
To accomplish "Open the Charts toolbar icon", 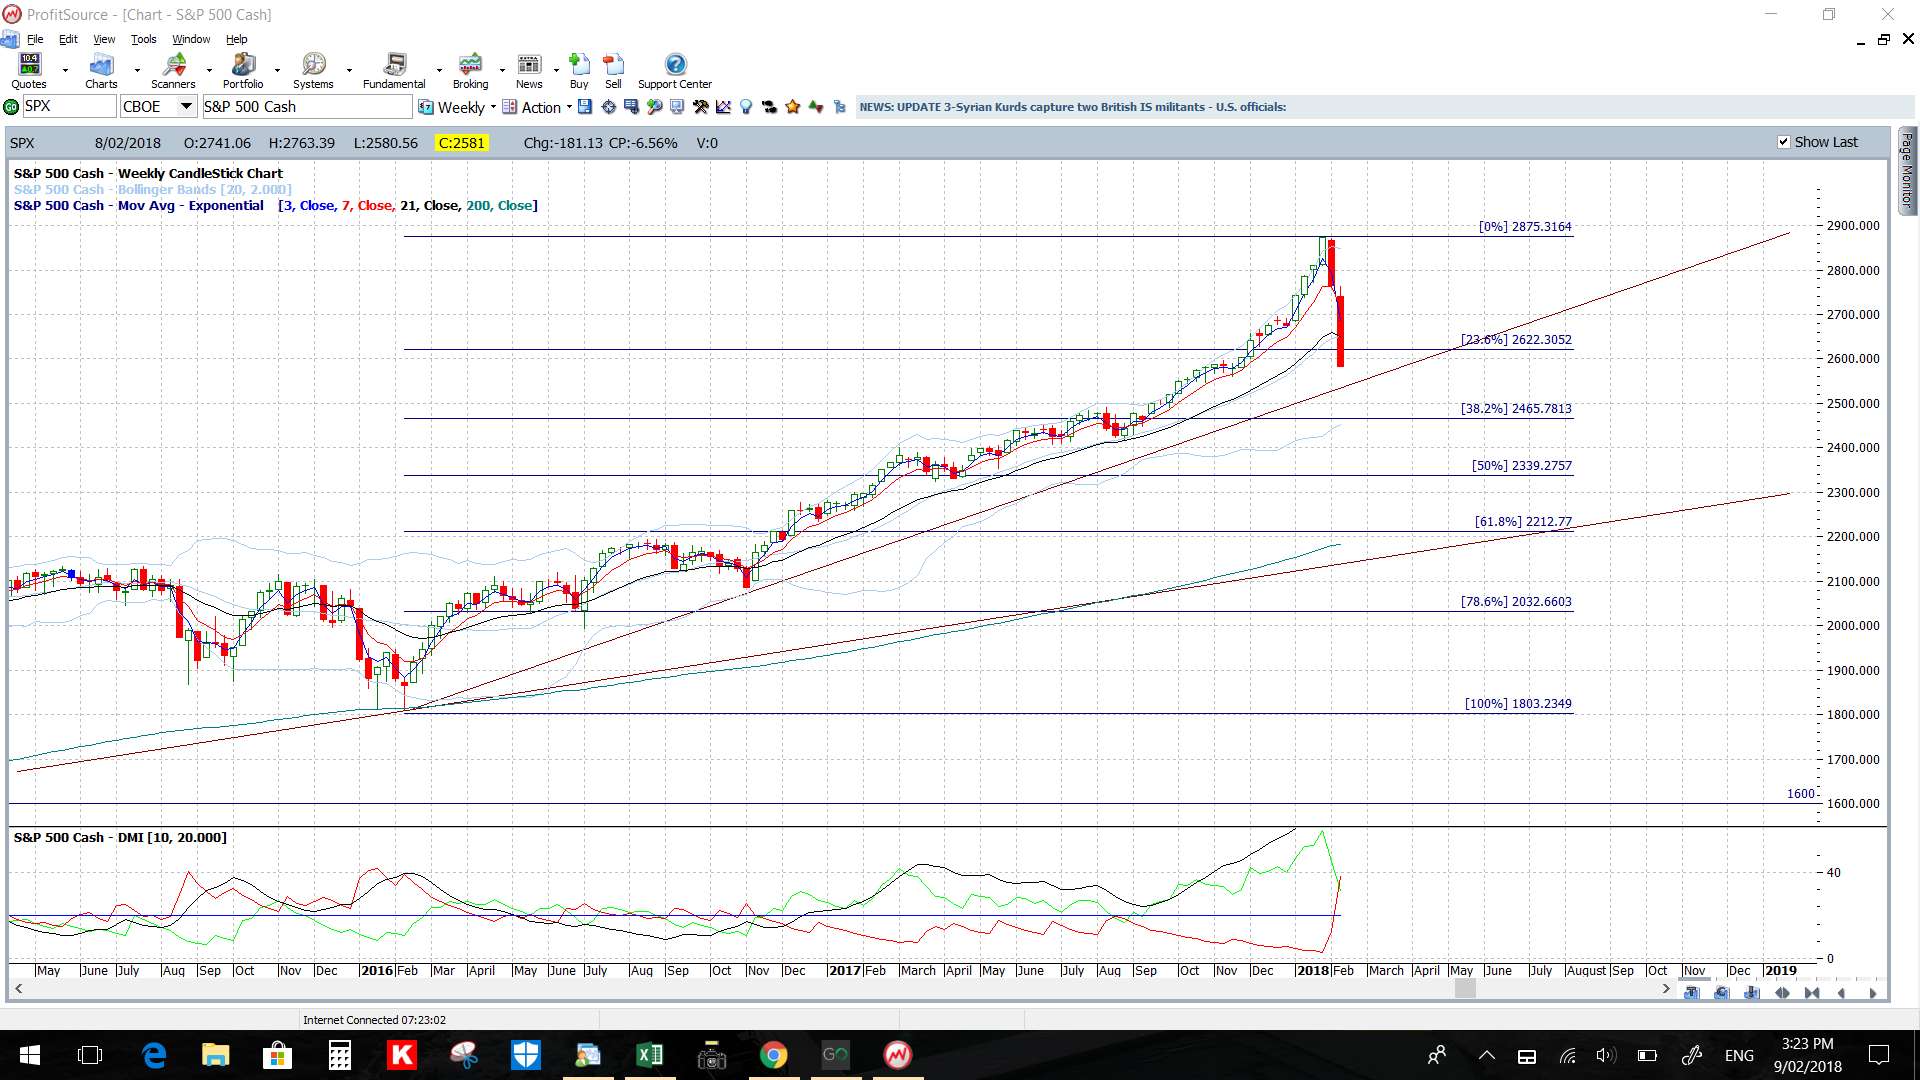I will click(101, 66).
